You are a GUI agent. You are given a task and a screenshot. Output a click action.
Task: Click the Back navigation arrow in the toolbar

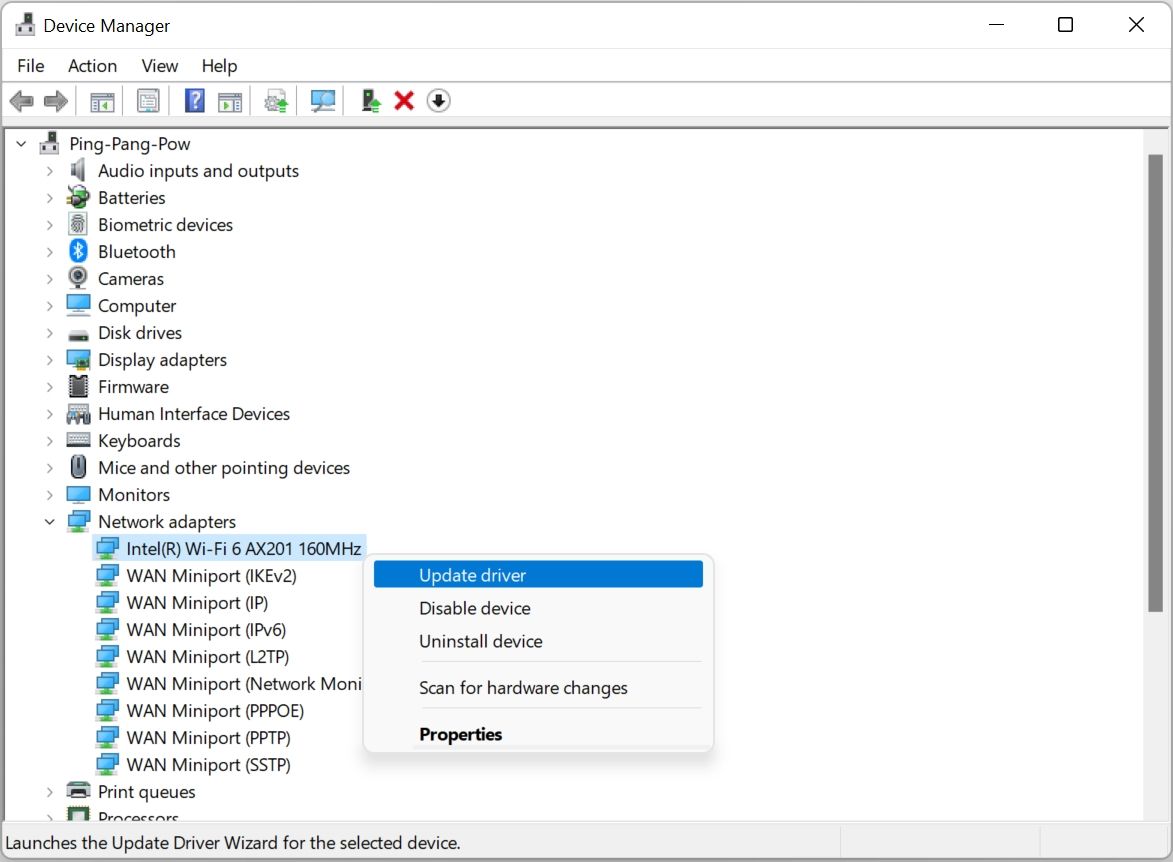pos(22,100)
